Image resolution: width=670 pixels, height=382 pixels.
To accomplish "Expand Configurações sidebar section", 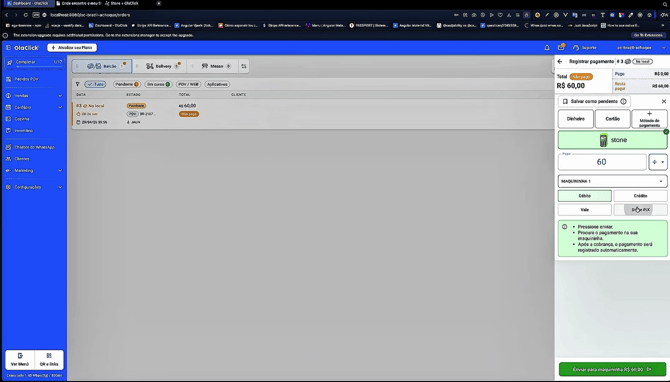I will point(34,187).
